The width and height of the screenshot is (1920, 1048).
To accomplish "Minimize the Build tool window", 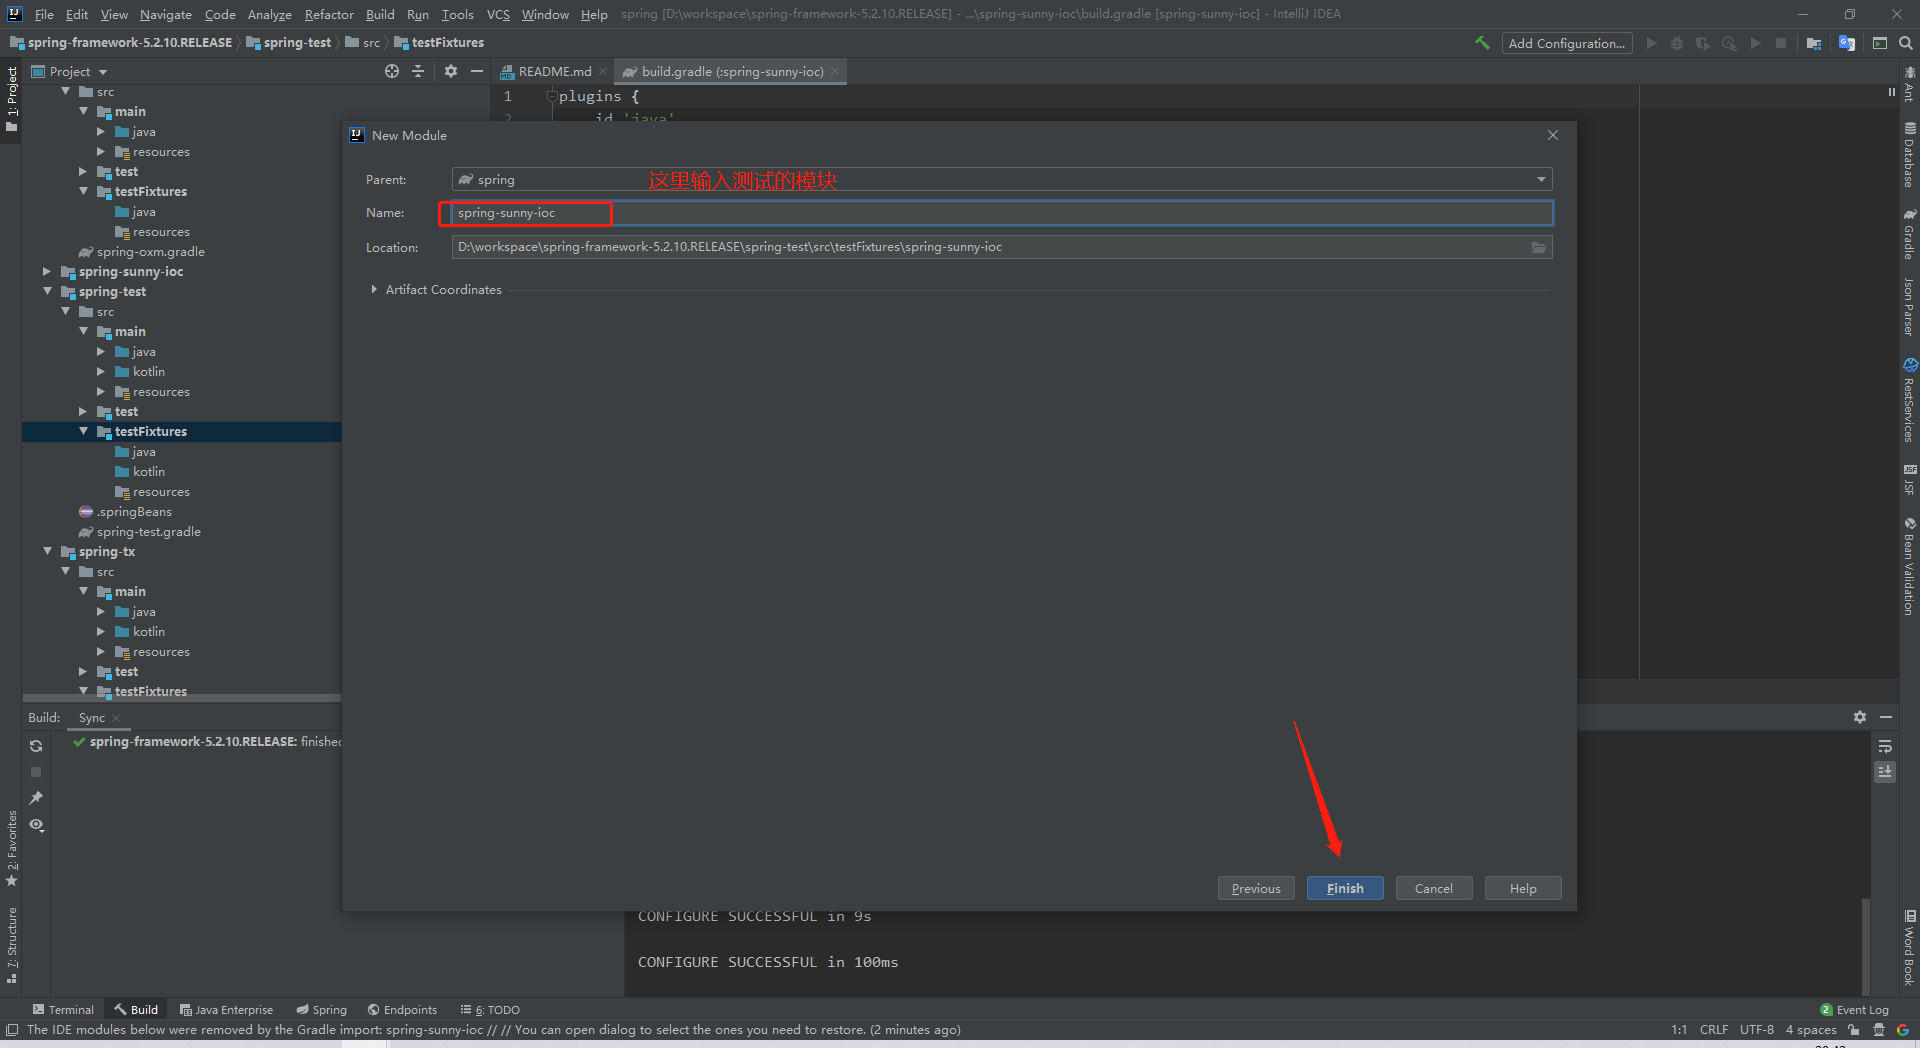I will (1886, 717).
